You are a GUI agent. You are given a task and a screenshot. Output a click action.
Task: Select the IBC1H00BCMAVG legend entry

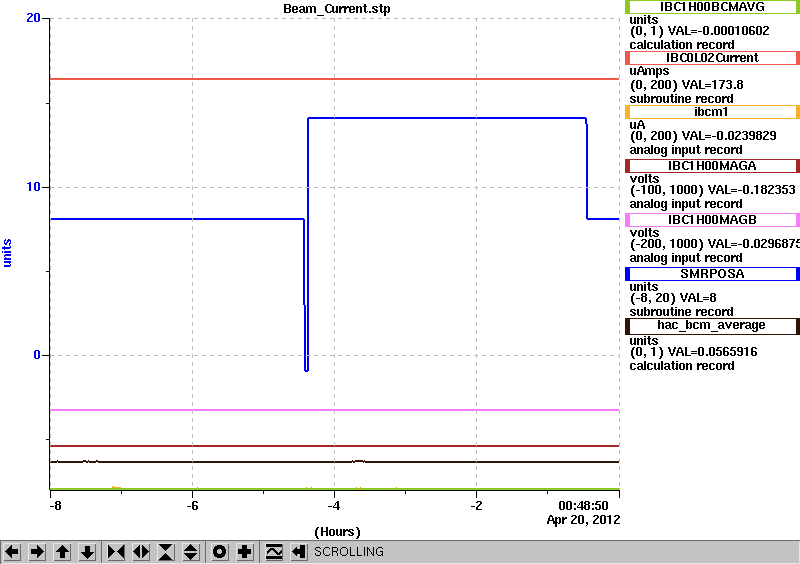[712, 7]
